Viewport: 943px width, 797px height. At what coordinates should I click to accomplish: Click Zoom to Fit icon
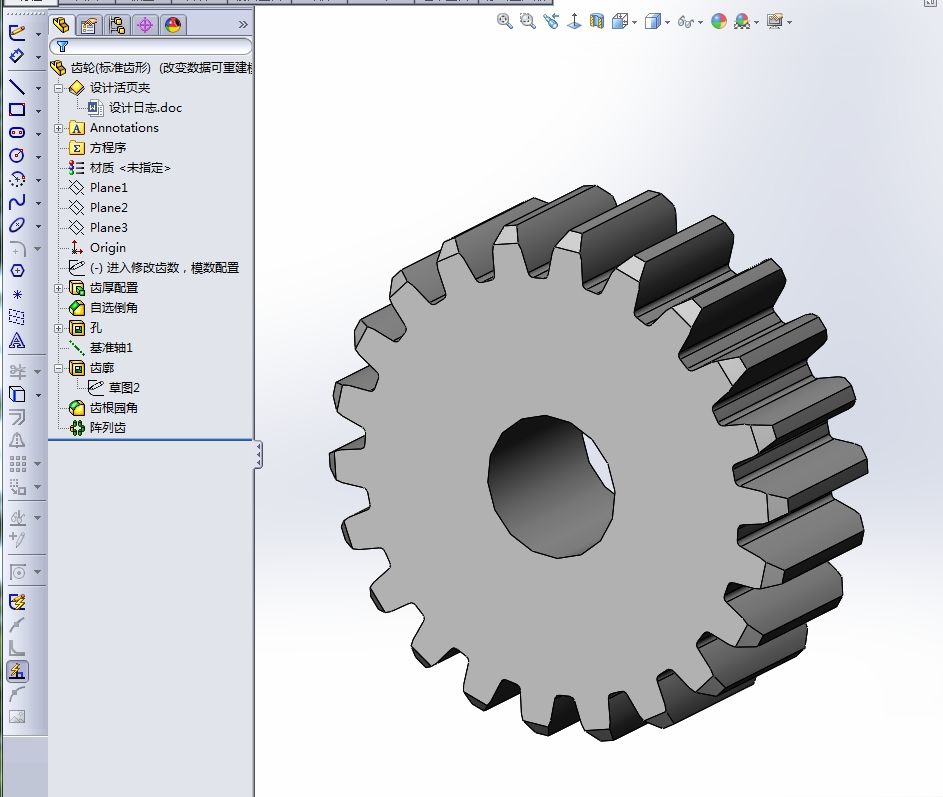(x=505, y=22)
